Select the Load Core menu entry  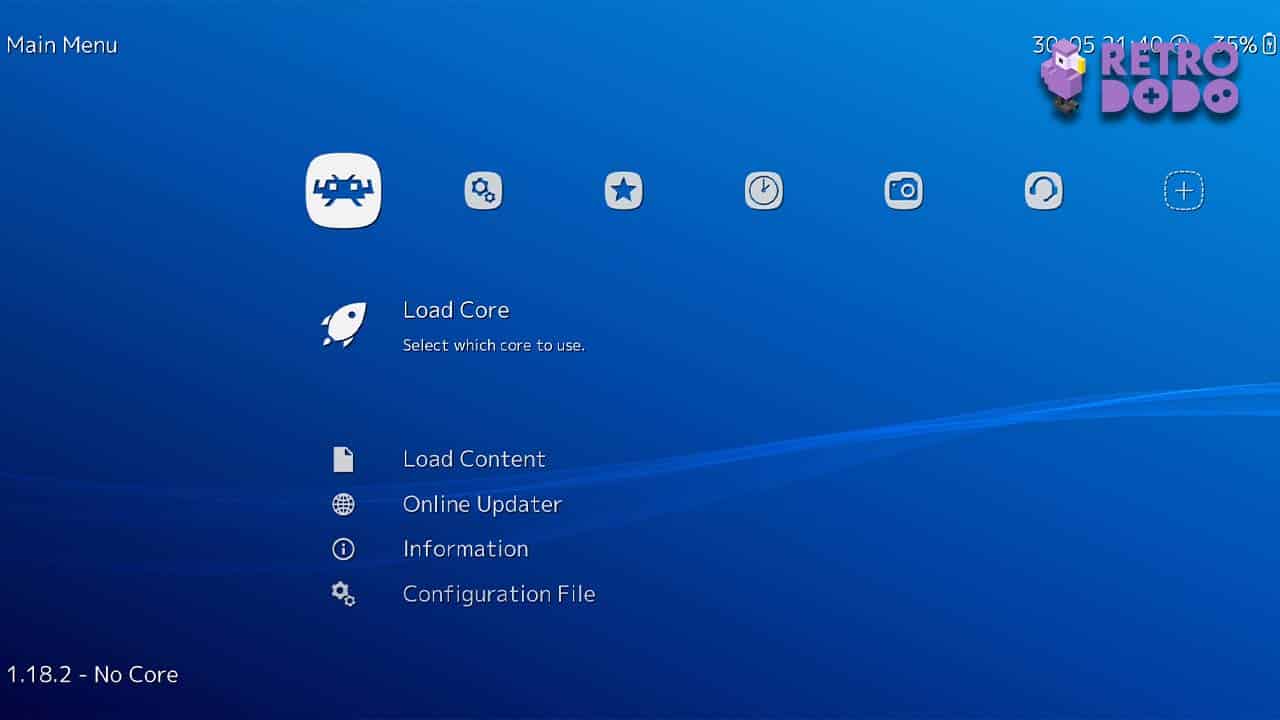tap(456, 310)
